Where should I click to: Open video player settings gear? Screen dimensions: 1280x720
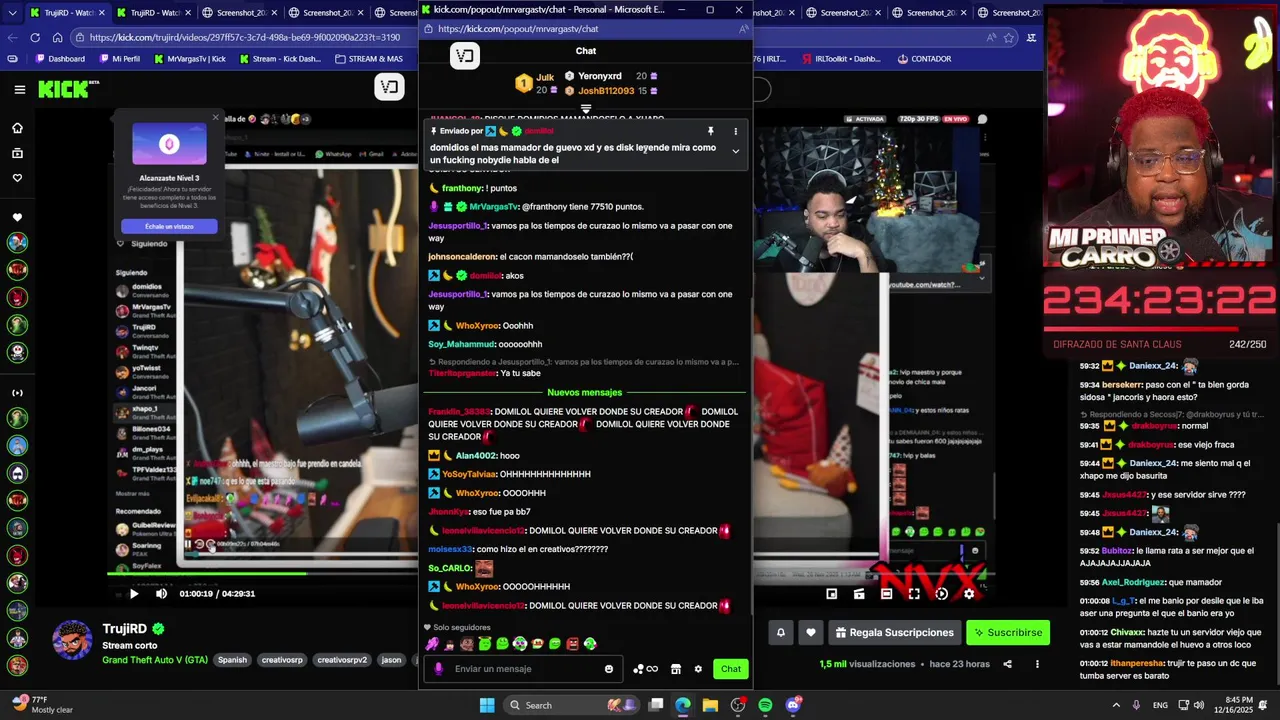point(968,594)
